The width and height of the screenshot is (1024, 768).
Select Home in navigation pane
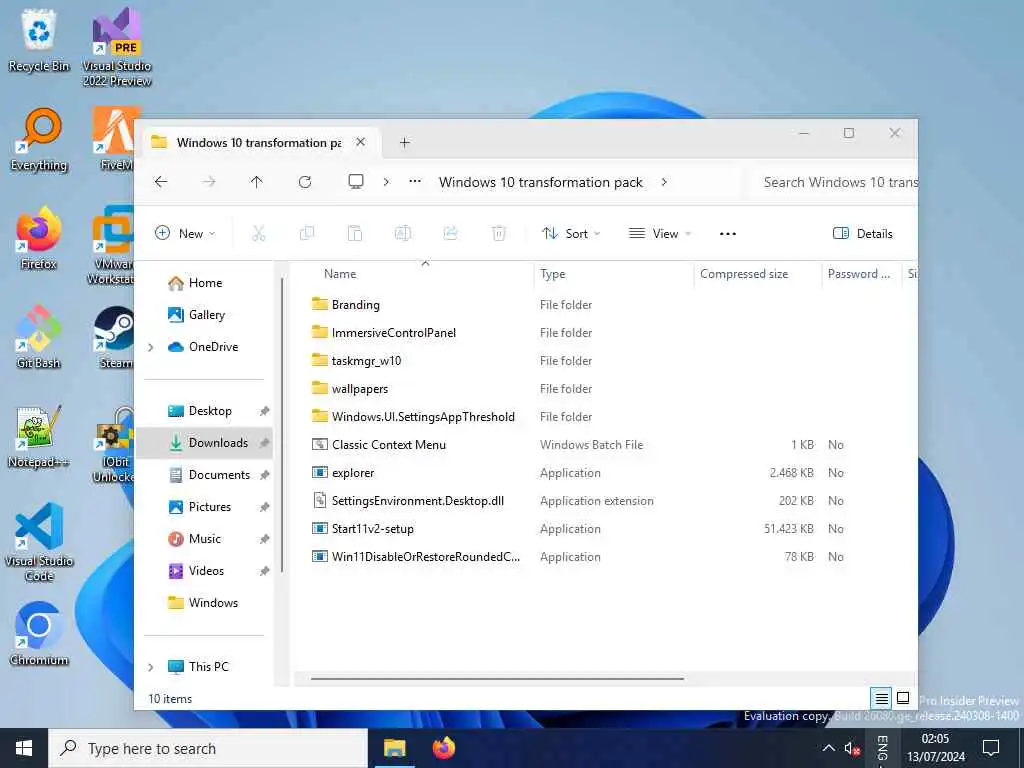[x=205, y=283]
